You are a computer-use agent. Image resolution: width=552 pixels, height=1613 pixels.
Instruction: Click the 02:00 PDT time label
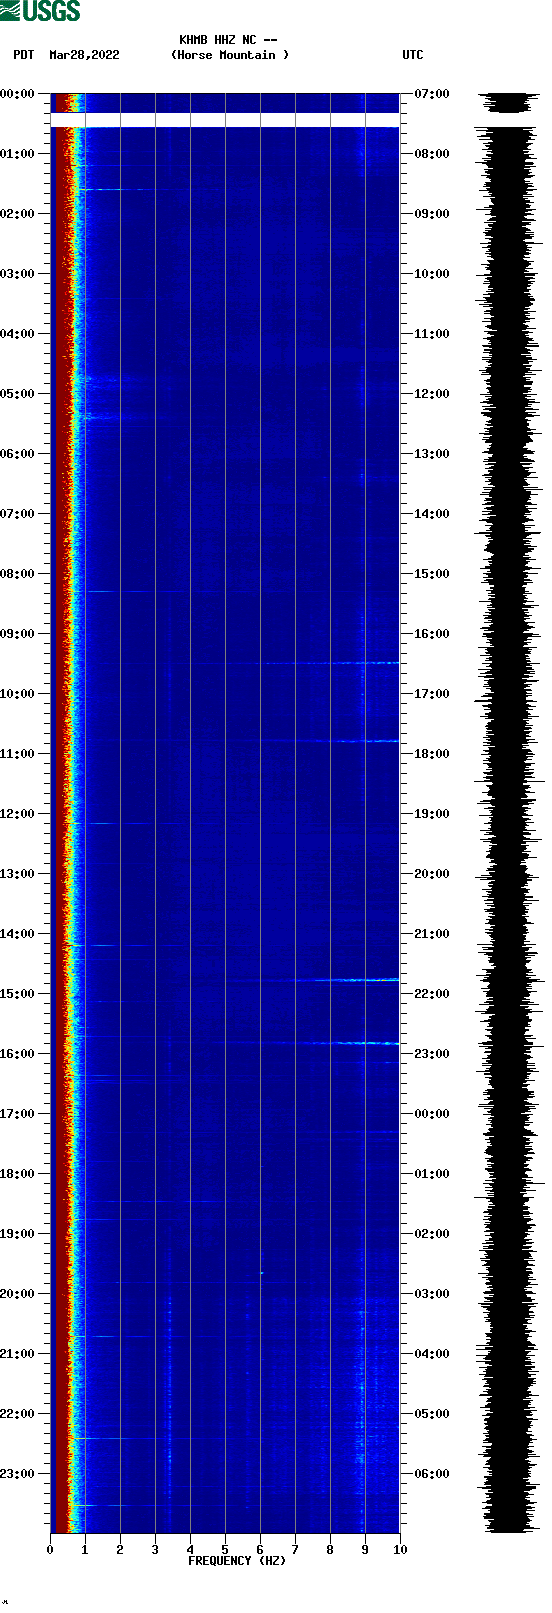click(x=18, y=214)
